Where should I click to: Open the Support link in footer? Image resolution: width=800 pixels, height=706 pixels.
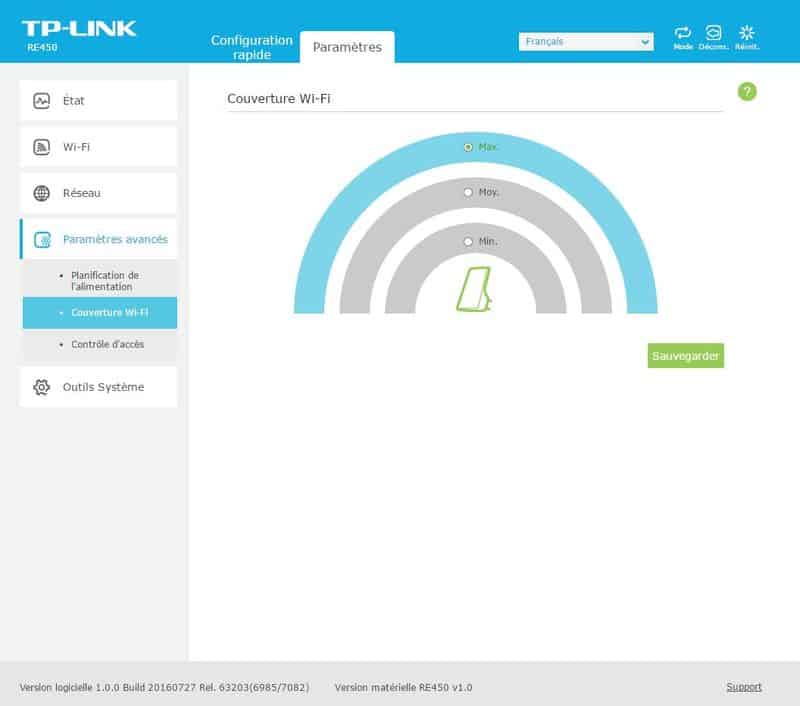click(743, 687)
